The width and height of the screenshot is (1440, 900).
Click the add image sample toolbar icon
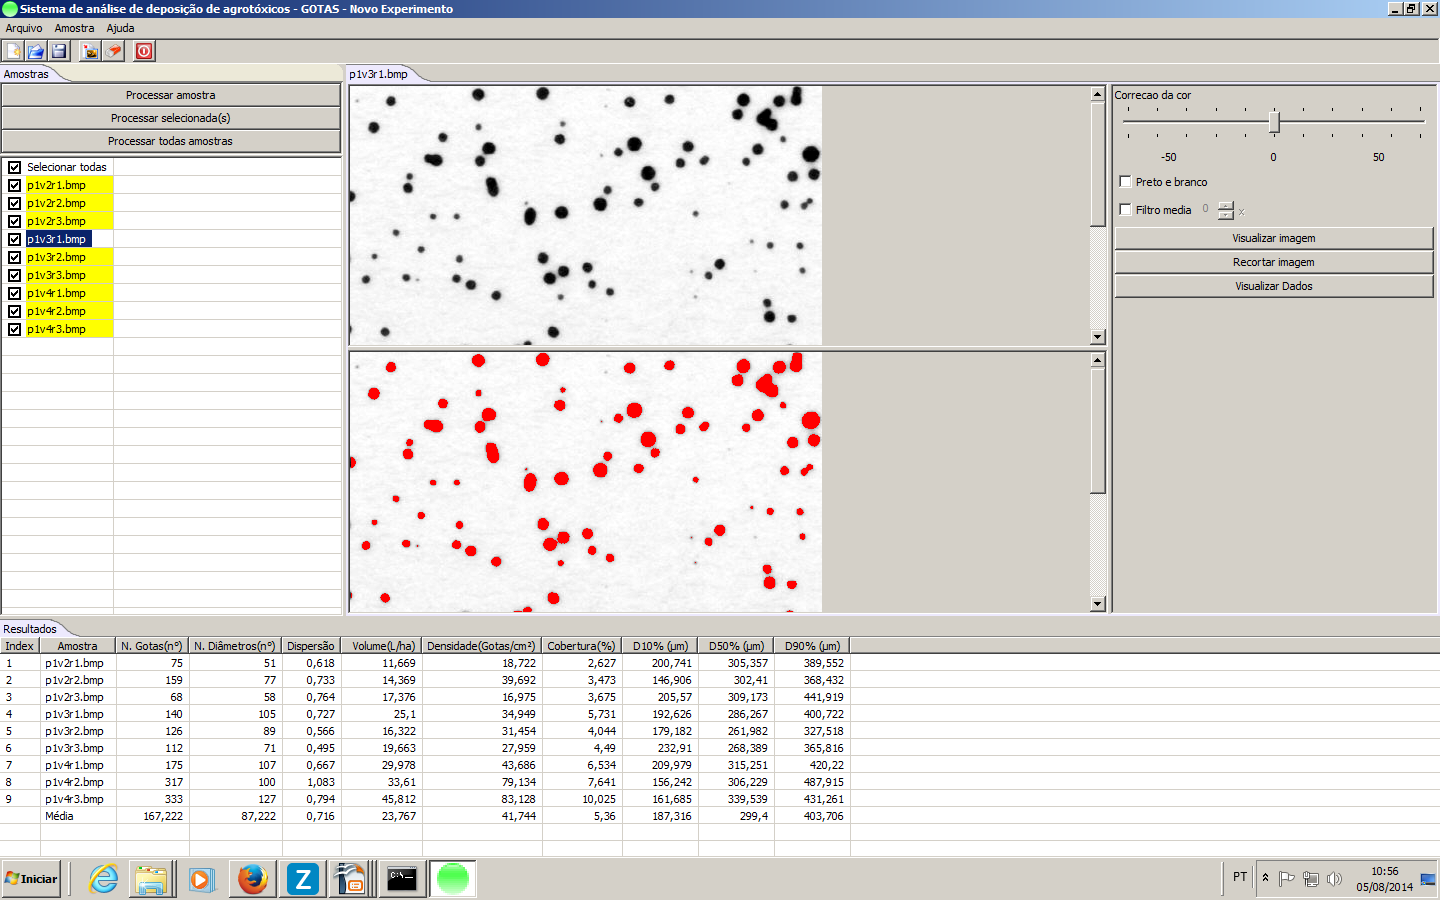click(91, 51)
